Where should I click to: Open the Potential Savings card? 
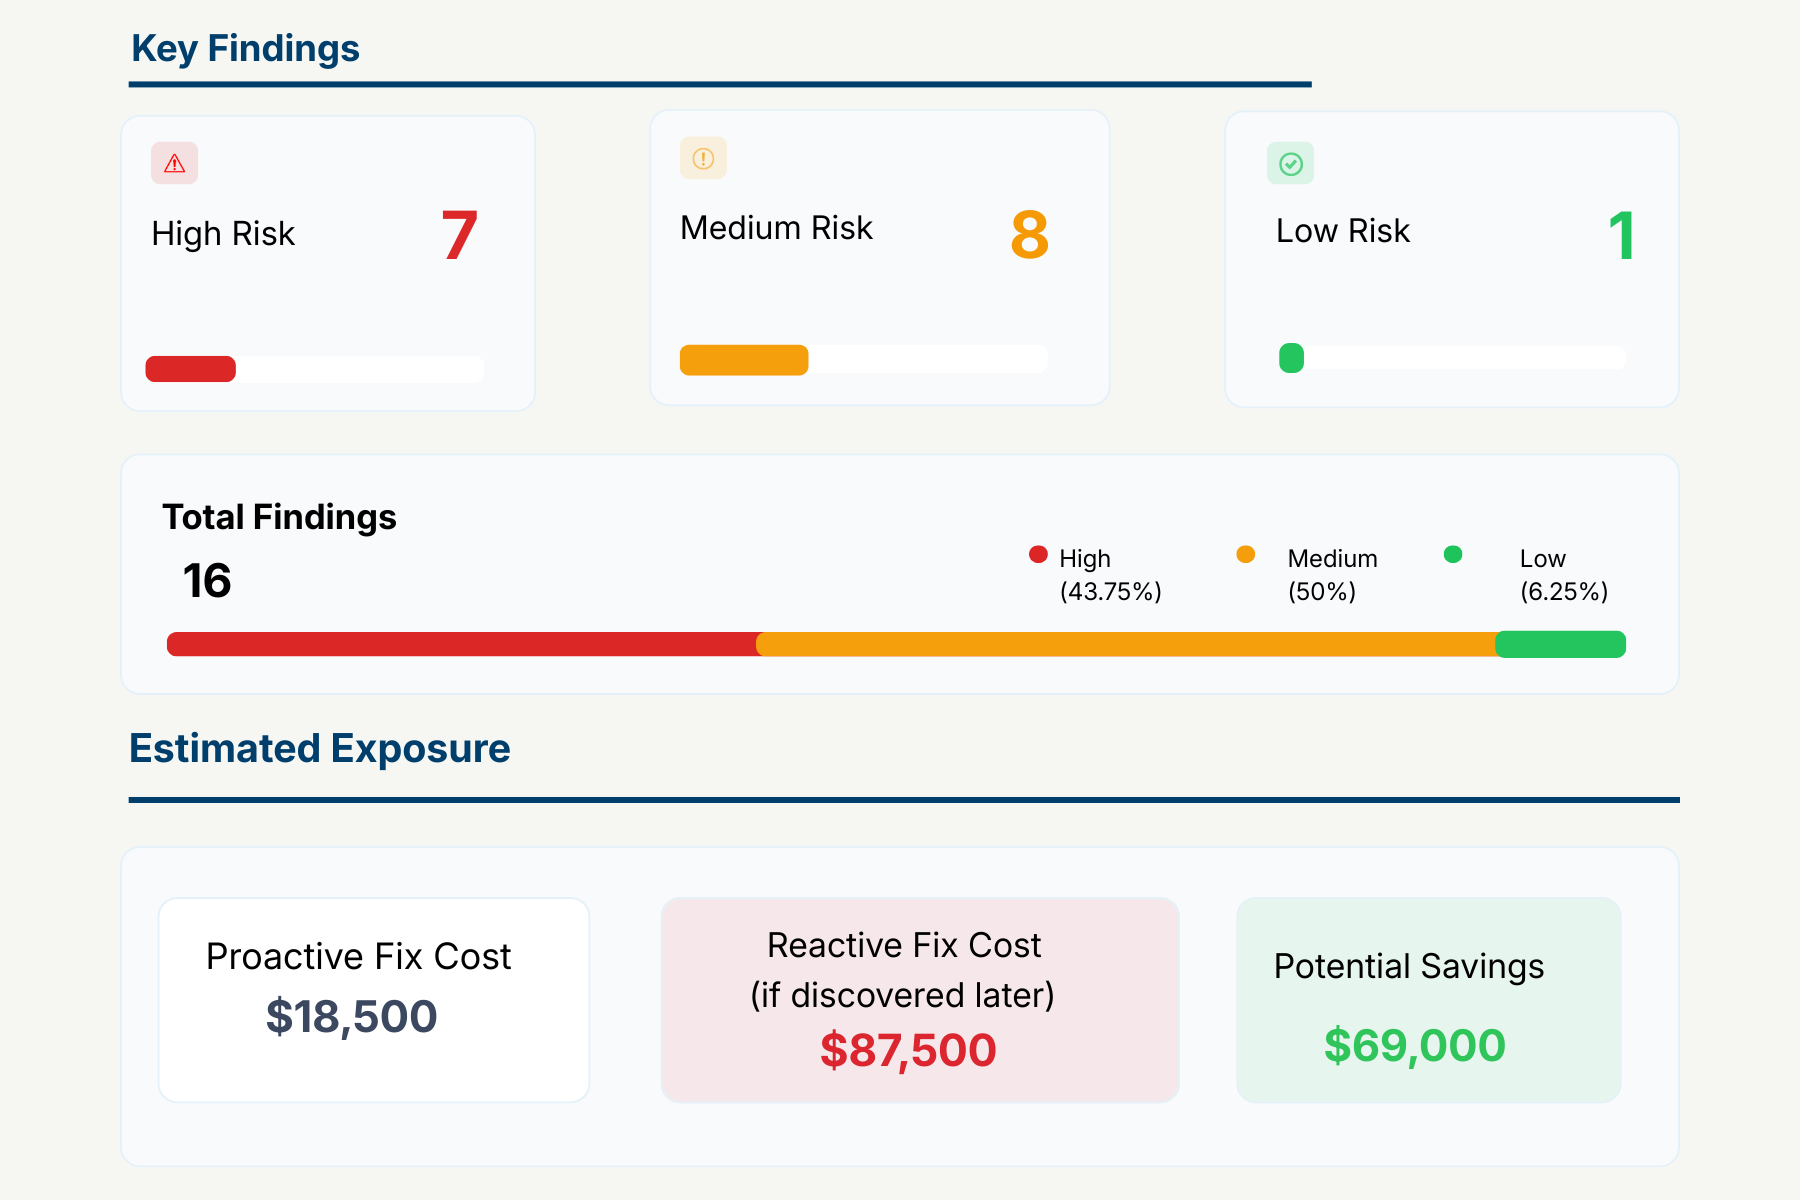pyautogui.click(x=1428, y=1000)
